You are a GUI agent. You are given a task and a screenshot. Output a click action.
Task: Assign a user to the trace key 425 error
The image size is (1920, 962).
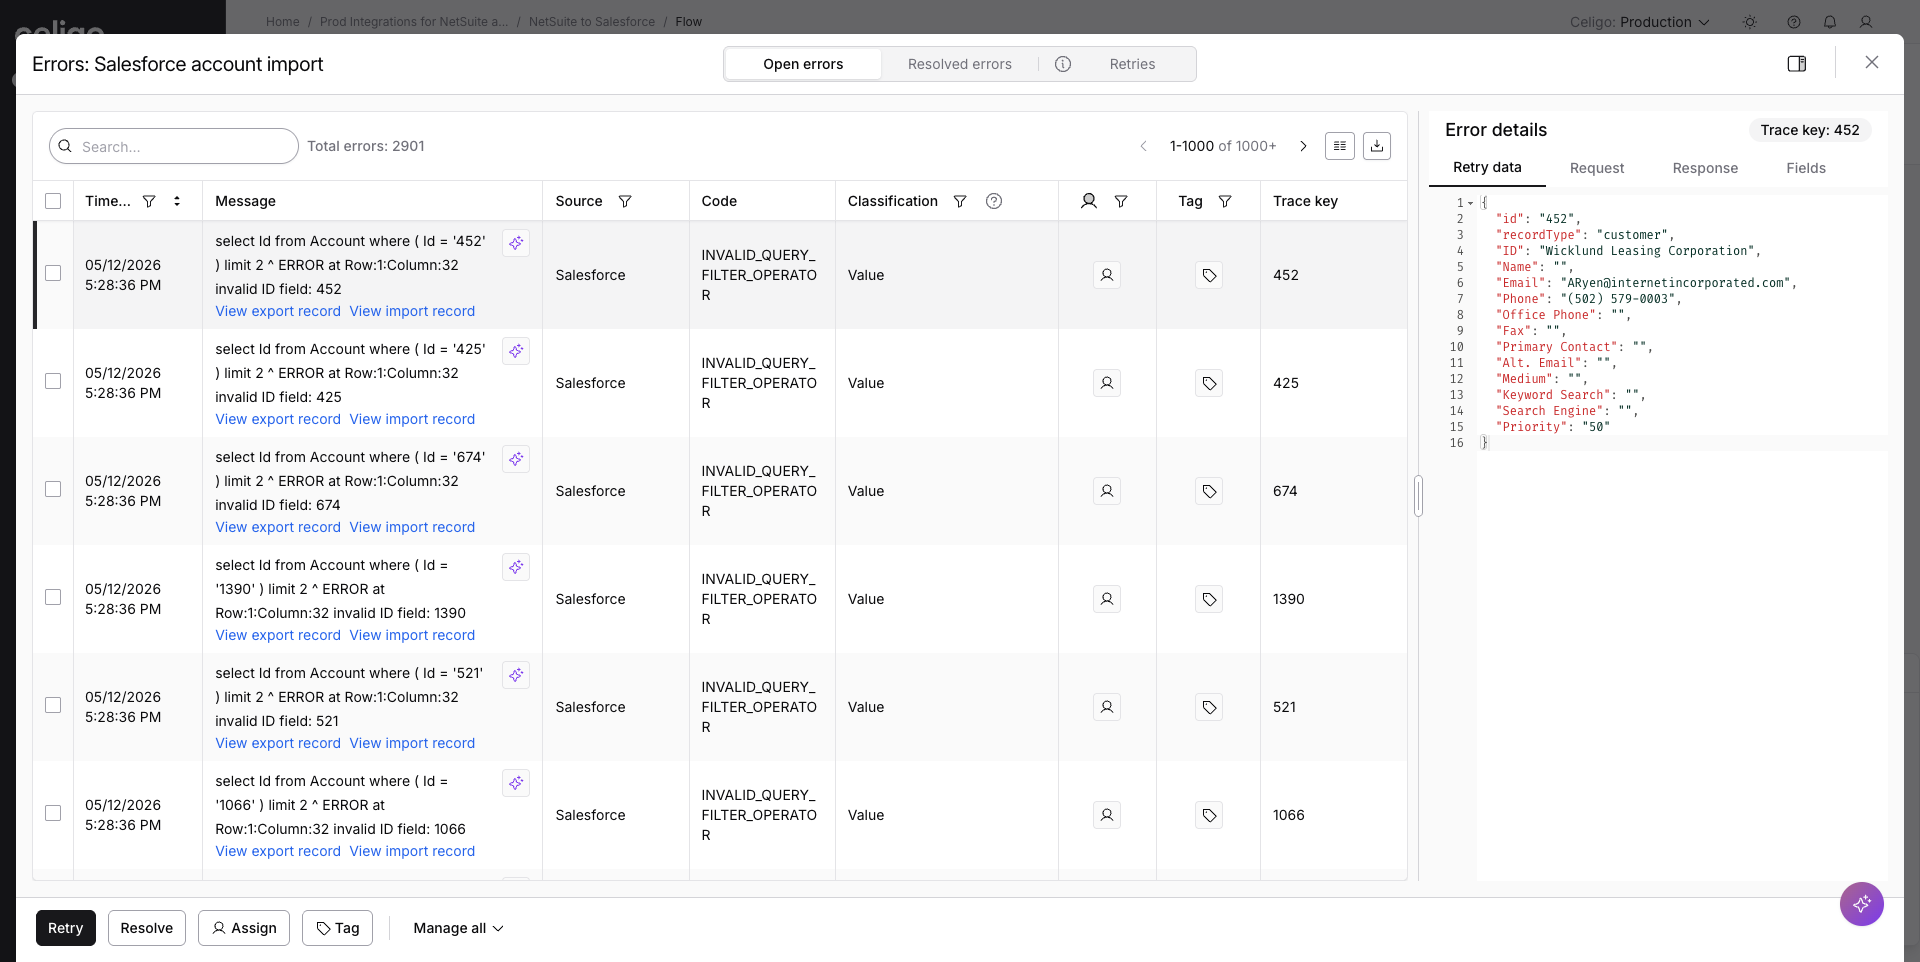(x=1107, y=383)
